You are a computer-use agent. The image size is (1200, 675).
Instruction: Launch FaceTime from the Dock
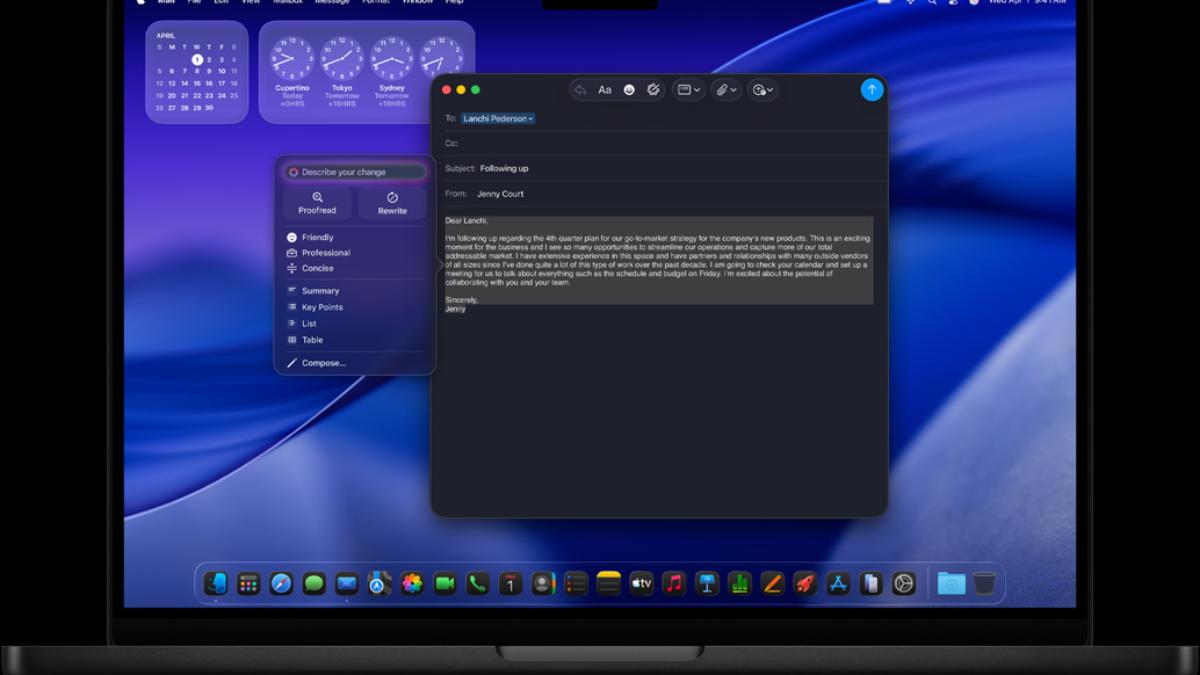[445, 583]
